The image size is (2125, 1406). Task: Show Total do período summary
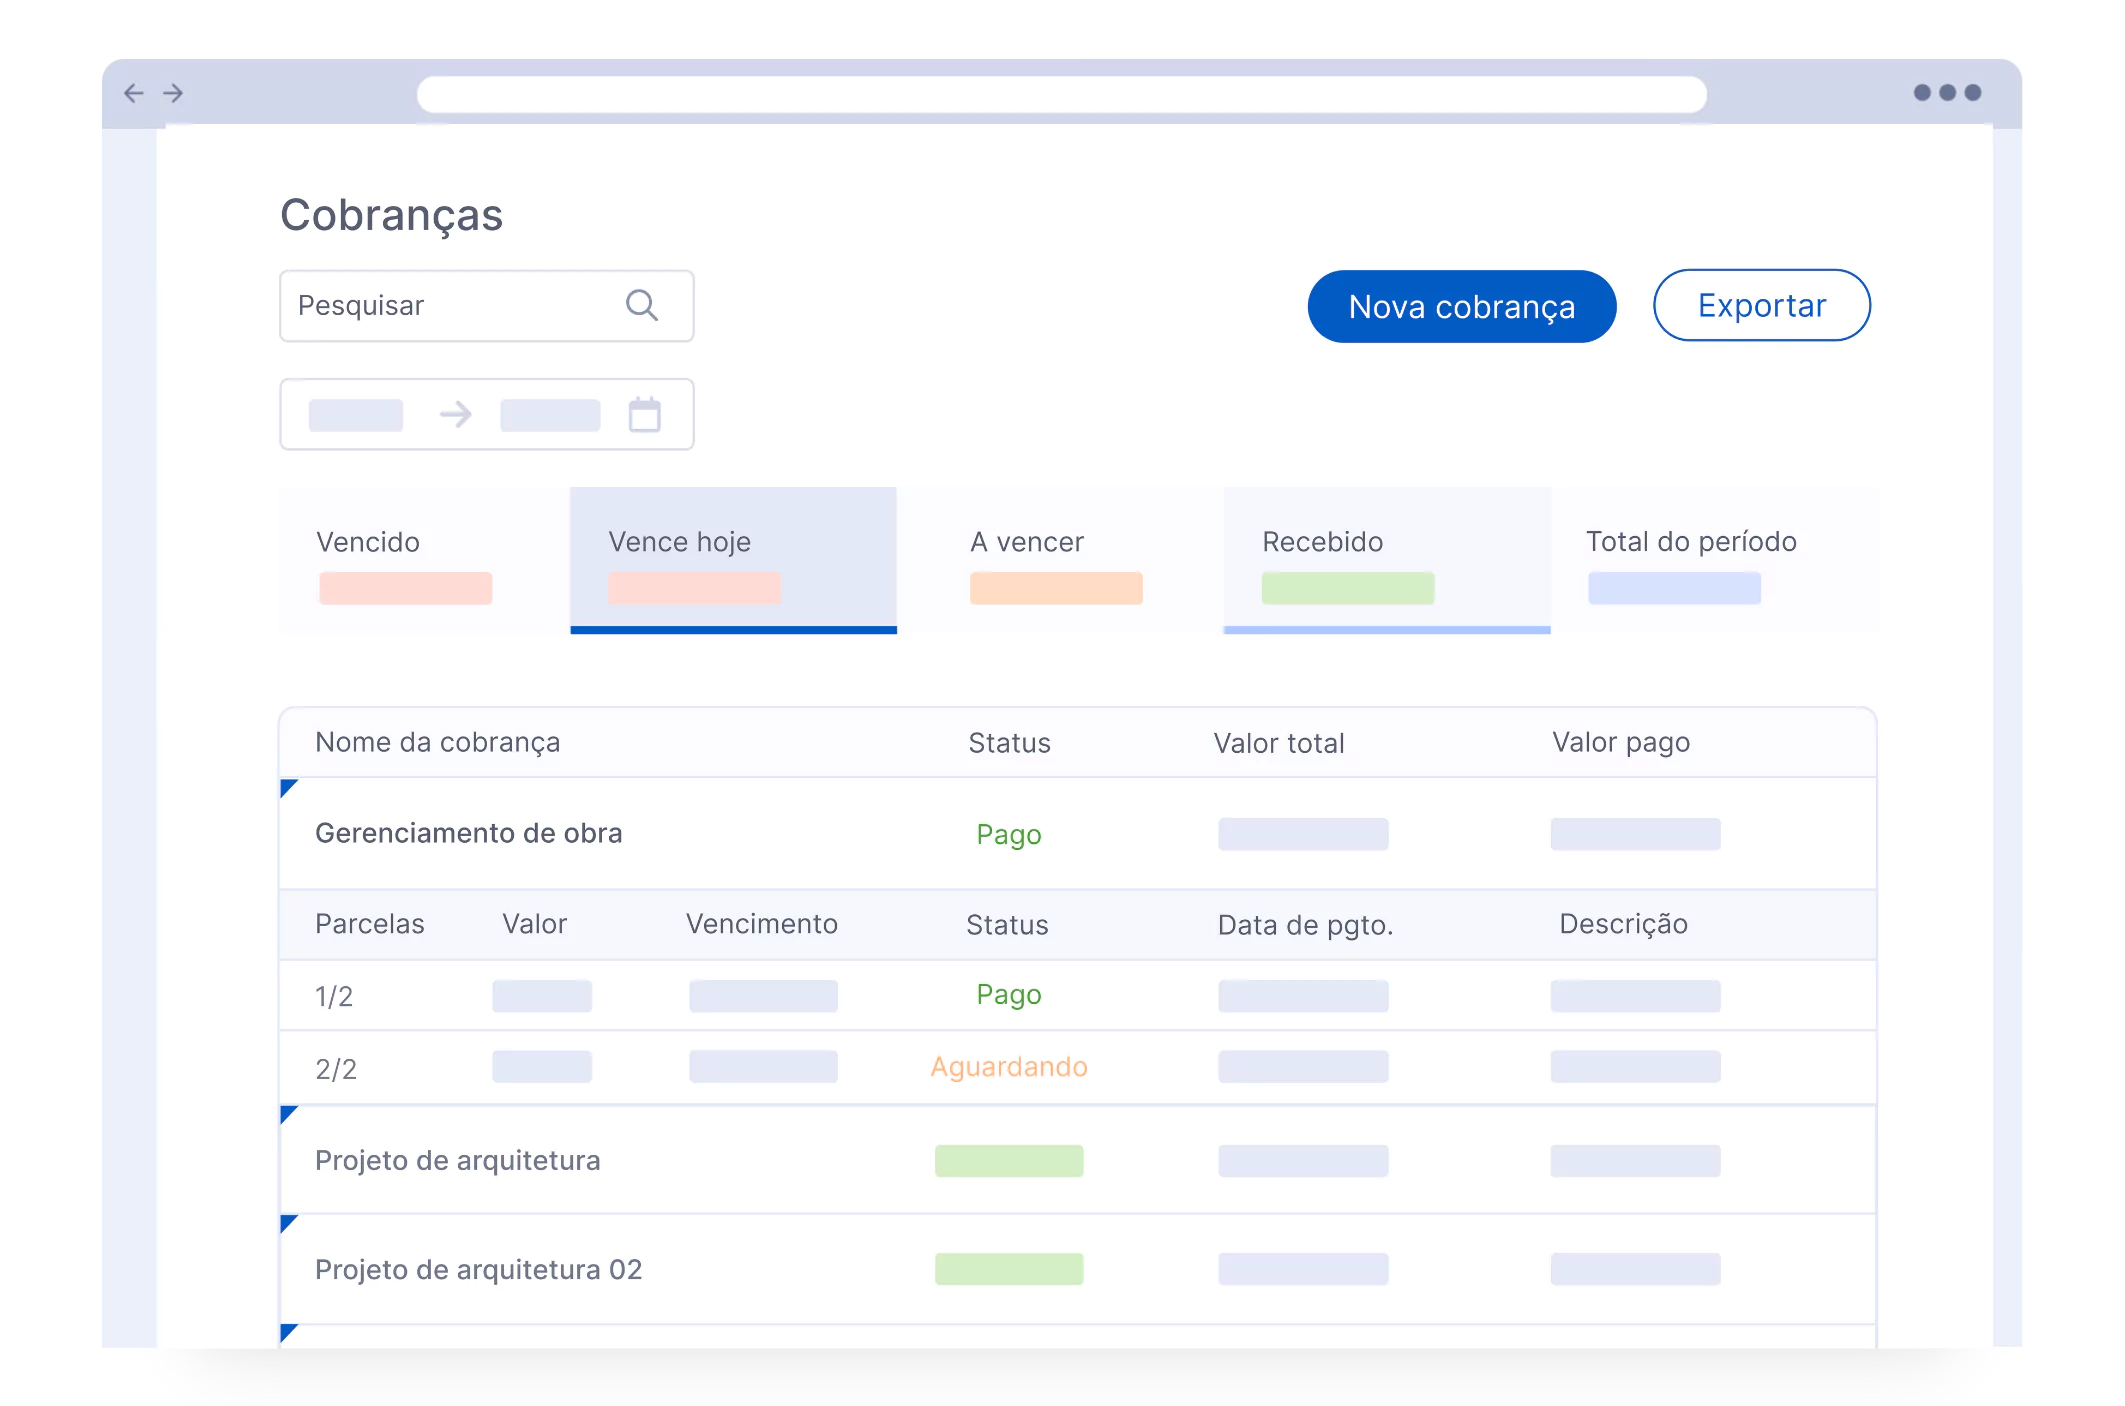click(x=1715, y=560)
